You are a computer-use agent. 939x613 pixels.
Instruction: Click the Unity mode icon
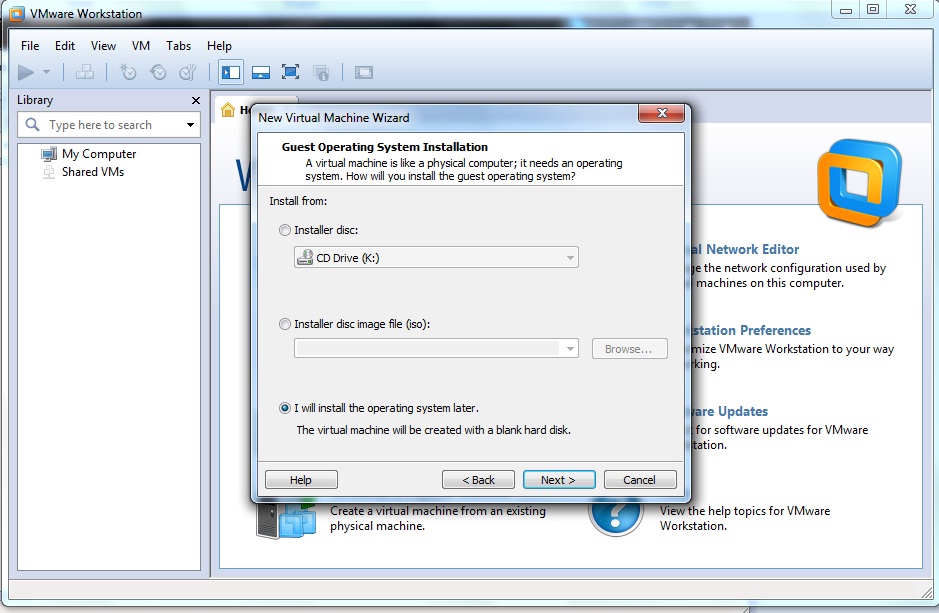321,71
